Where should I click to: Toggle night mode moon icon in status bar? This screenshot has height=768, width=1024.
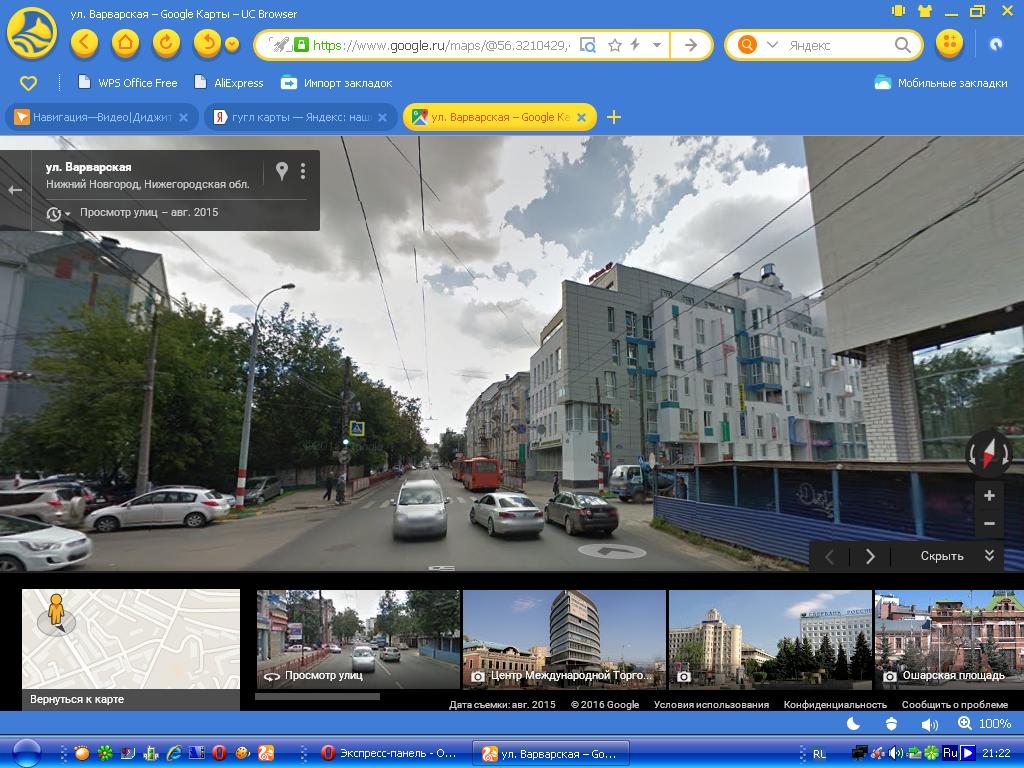click(853, 724)
